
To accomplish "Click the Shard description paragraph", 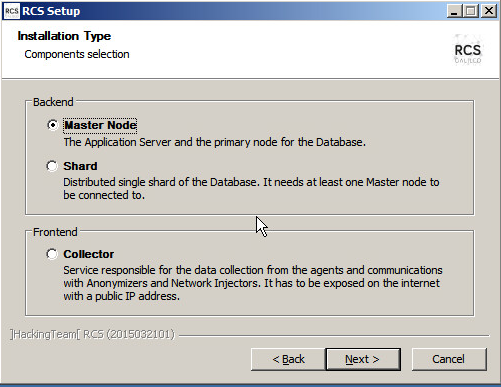I will coord(251,189).
